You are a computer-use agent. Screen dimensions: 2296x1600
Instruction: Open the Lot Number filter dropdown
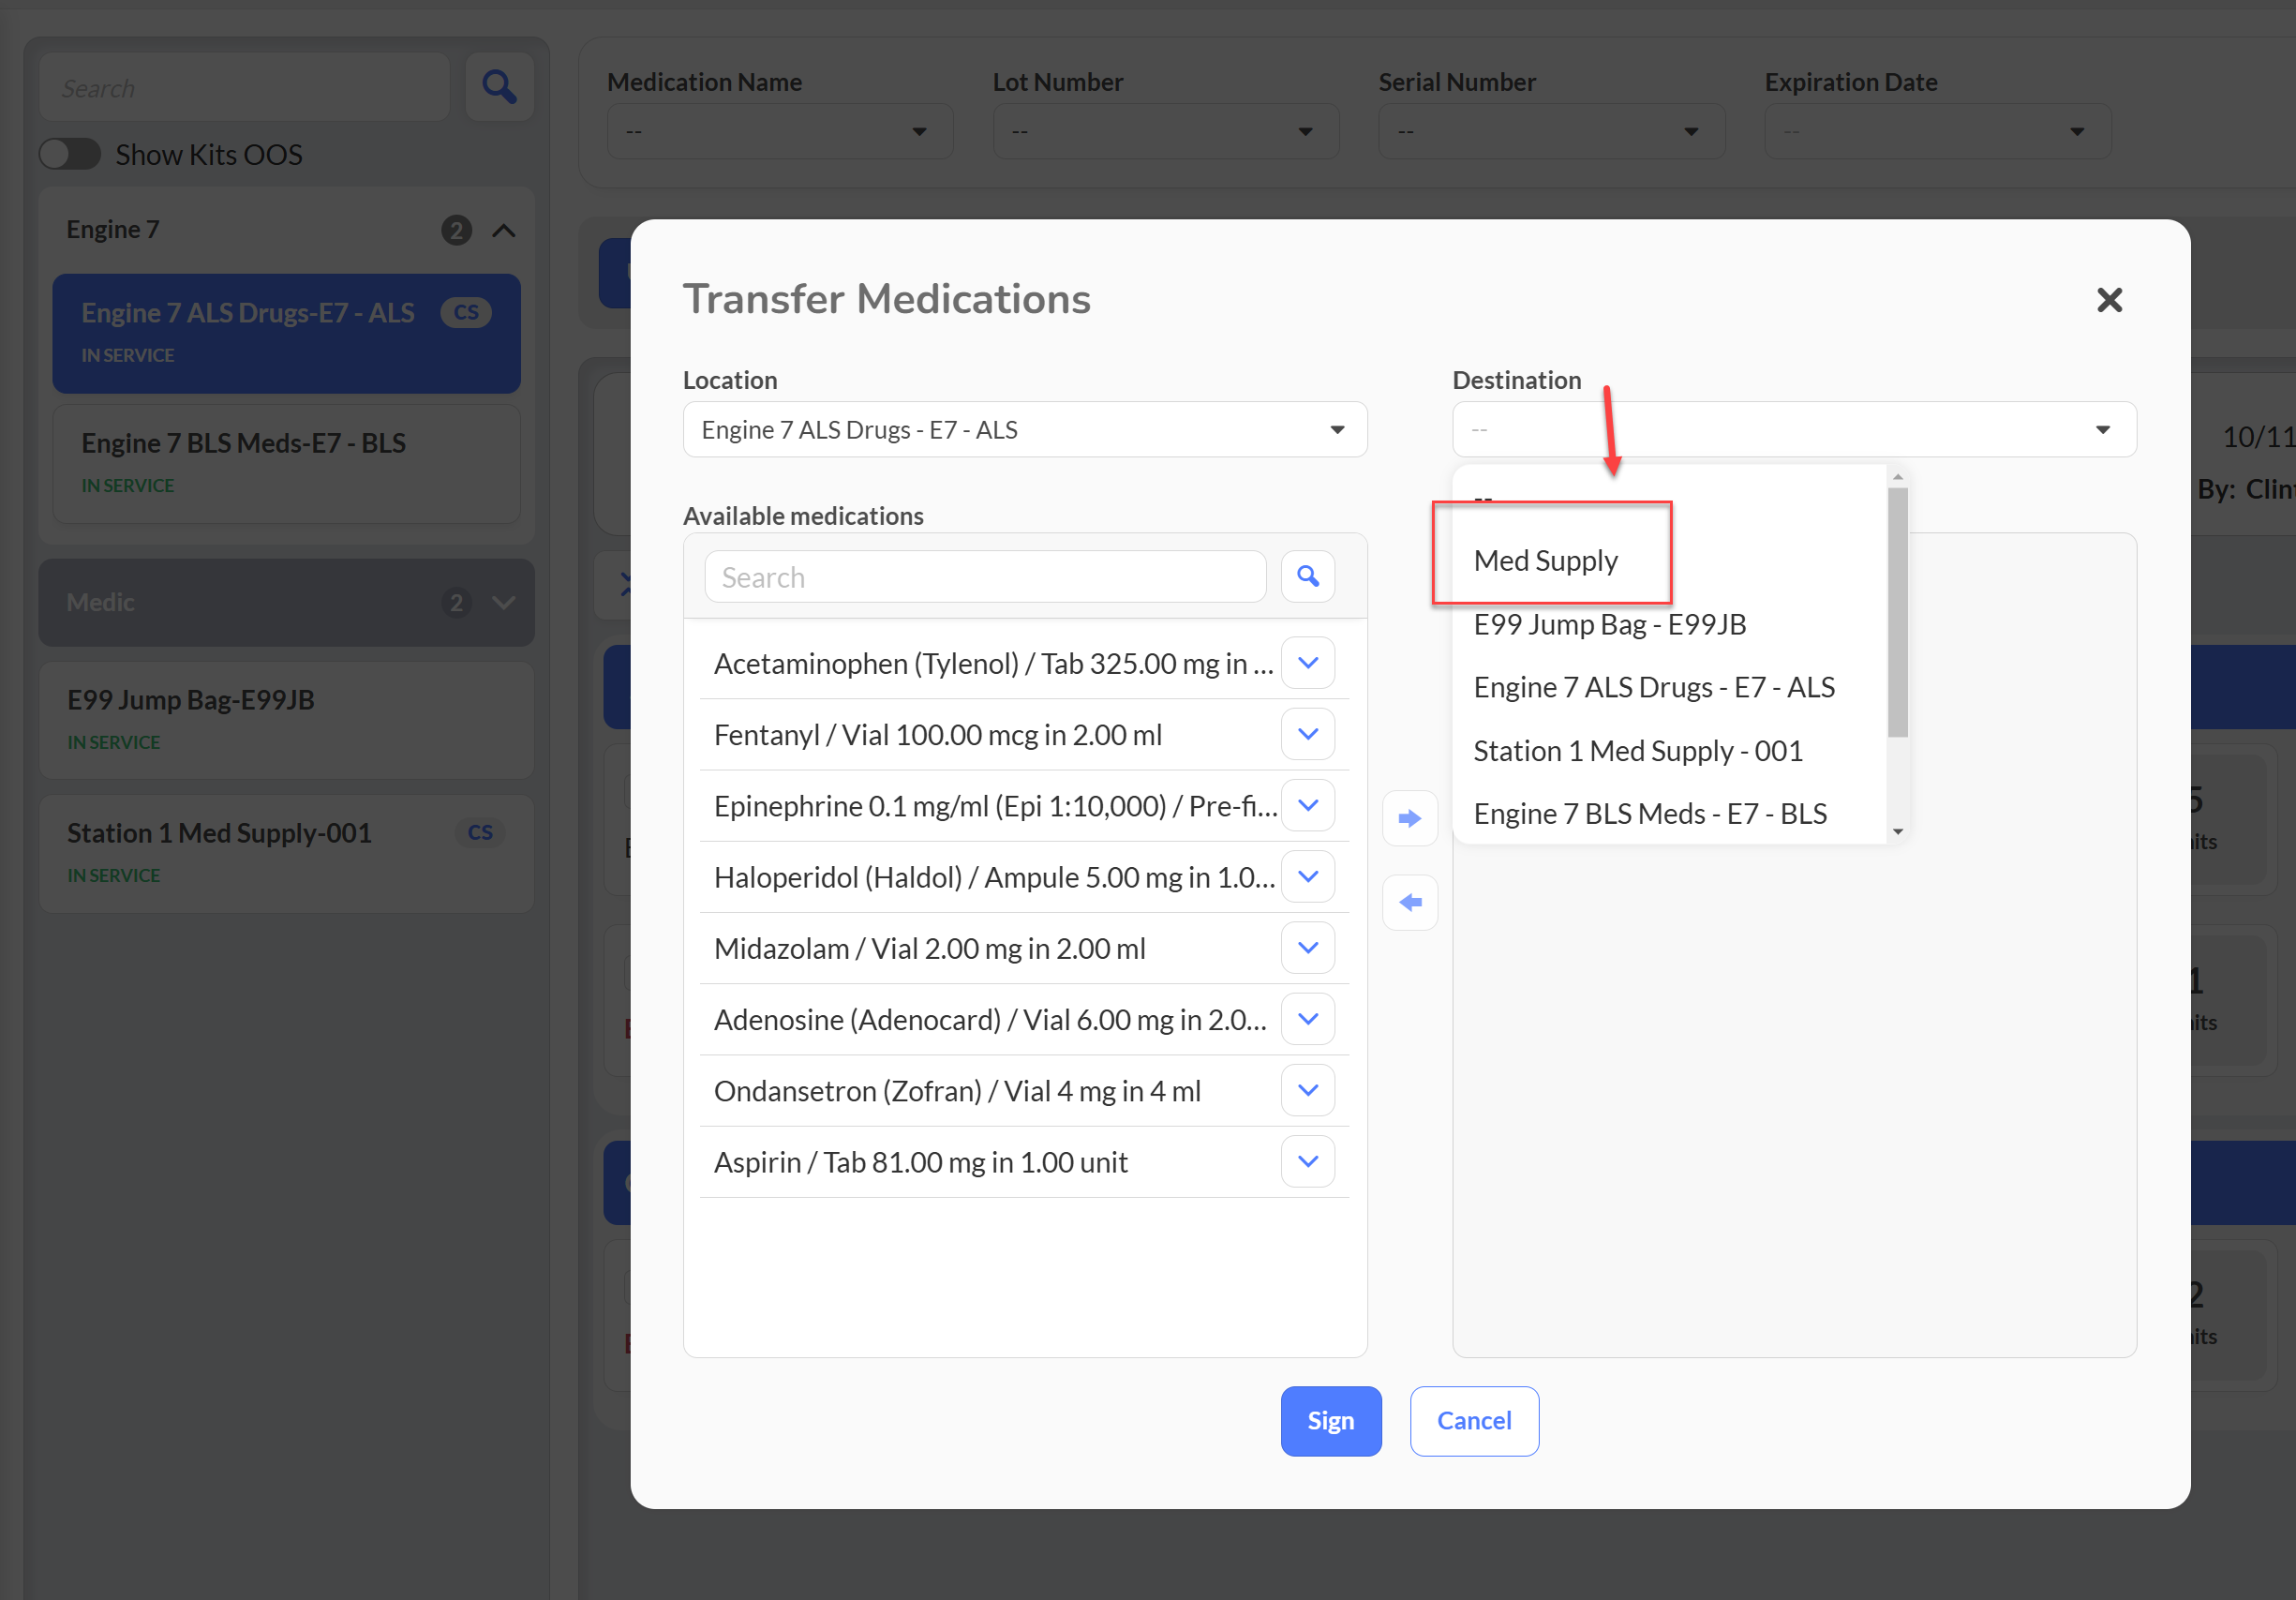[x=1166, y=131]
